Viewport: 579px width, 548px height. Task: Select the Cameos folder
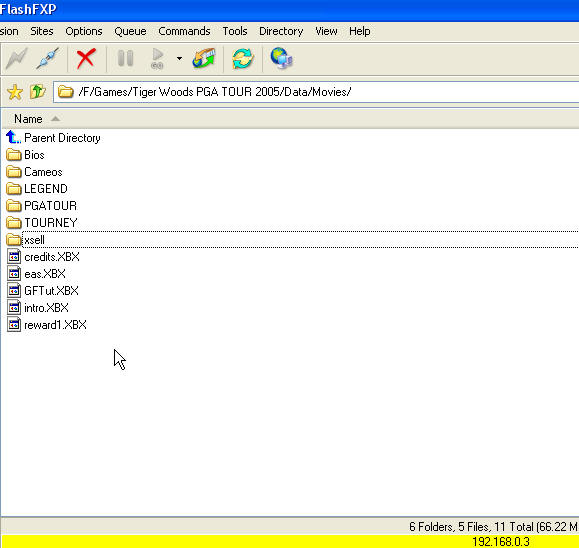coord(43,172)
